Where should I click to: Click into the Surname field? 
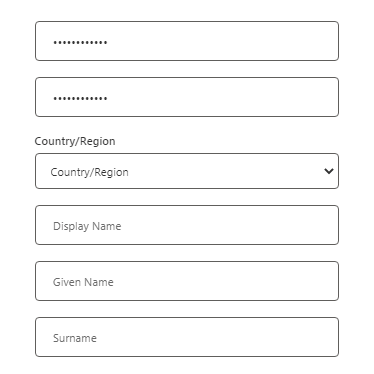pos(187,337)
